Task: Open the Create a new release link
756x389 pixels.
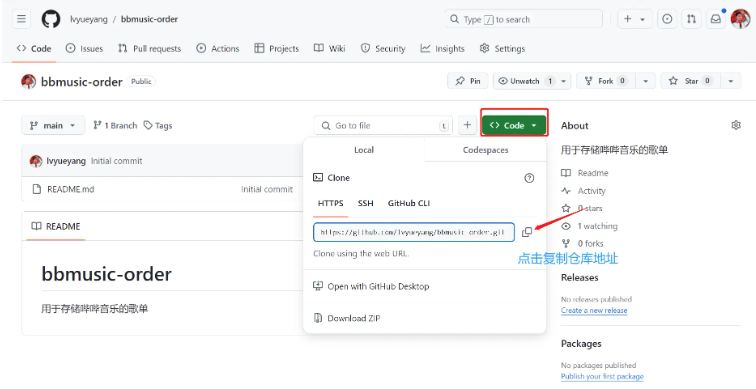Action: (594, 310)
